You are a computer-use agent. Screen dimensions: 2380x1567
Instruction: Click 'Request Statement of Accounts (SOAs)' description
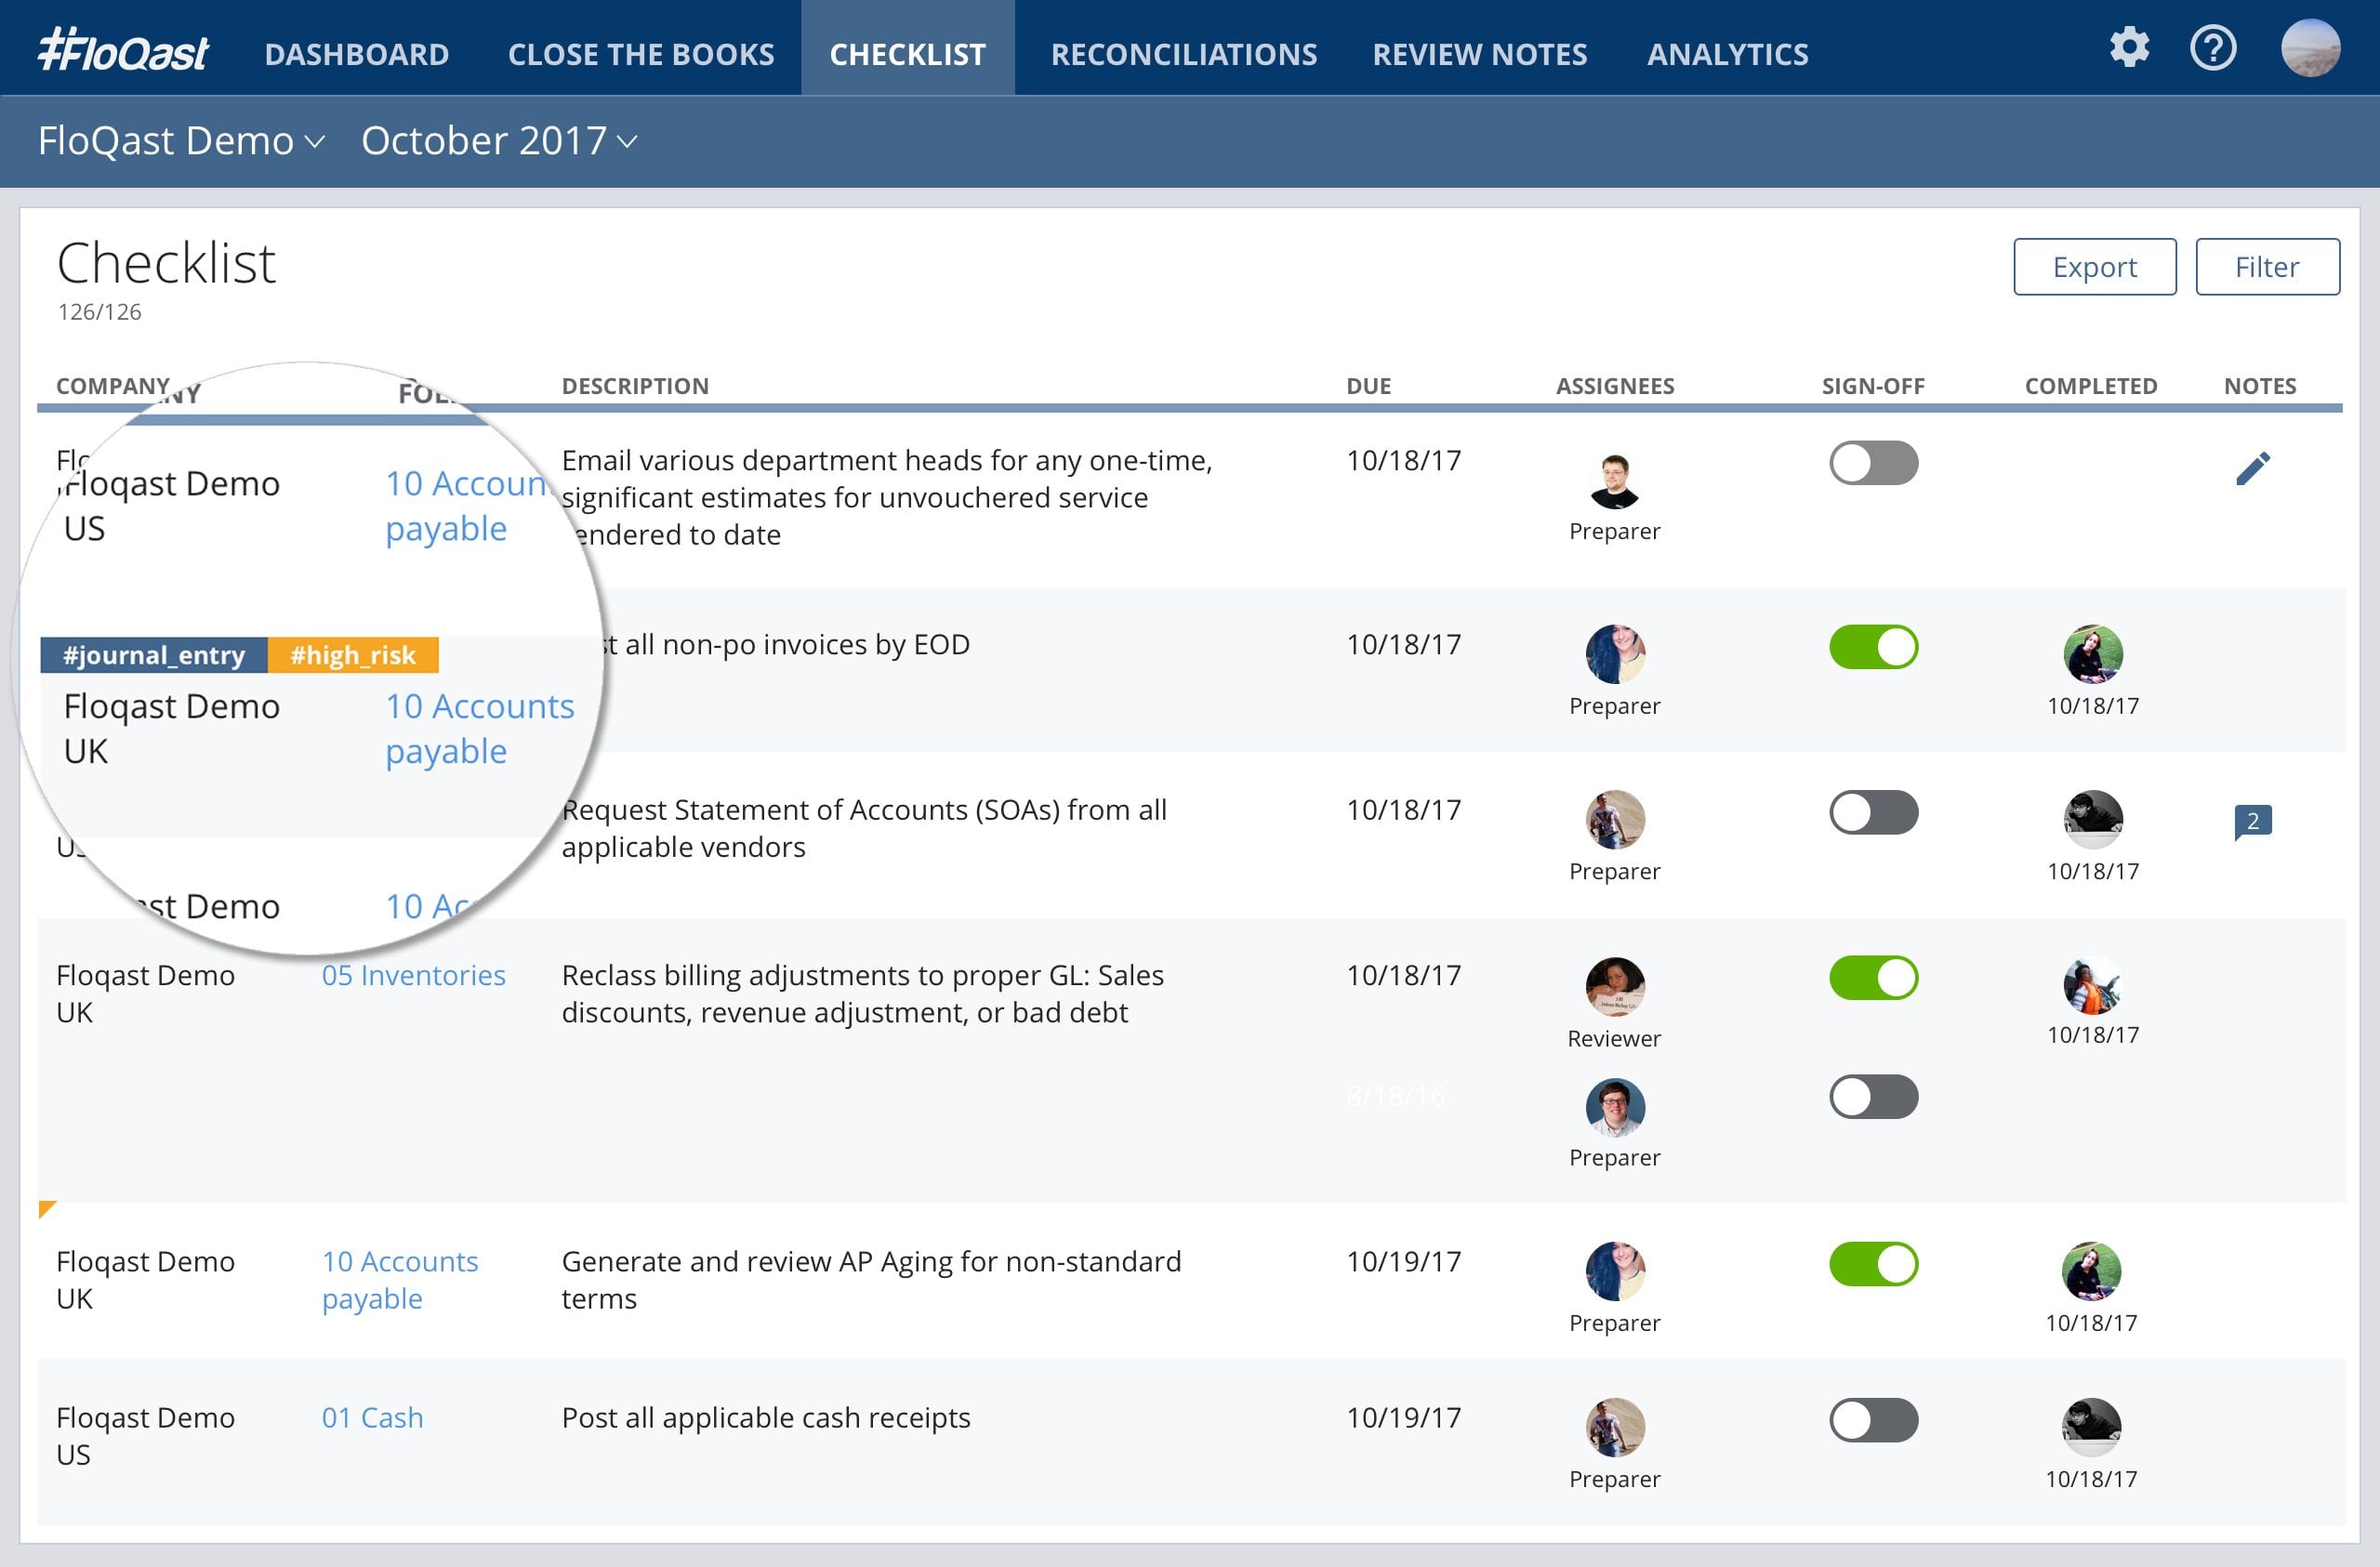tap(864, 828)
